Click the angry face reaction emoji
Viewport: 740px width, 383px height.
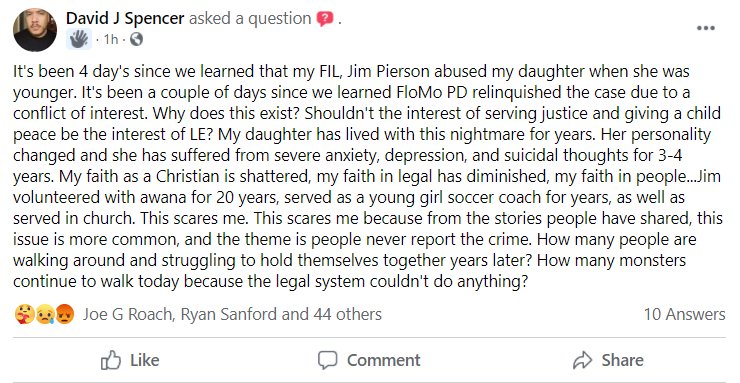pyautogui.click(x=65, y=314)
